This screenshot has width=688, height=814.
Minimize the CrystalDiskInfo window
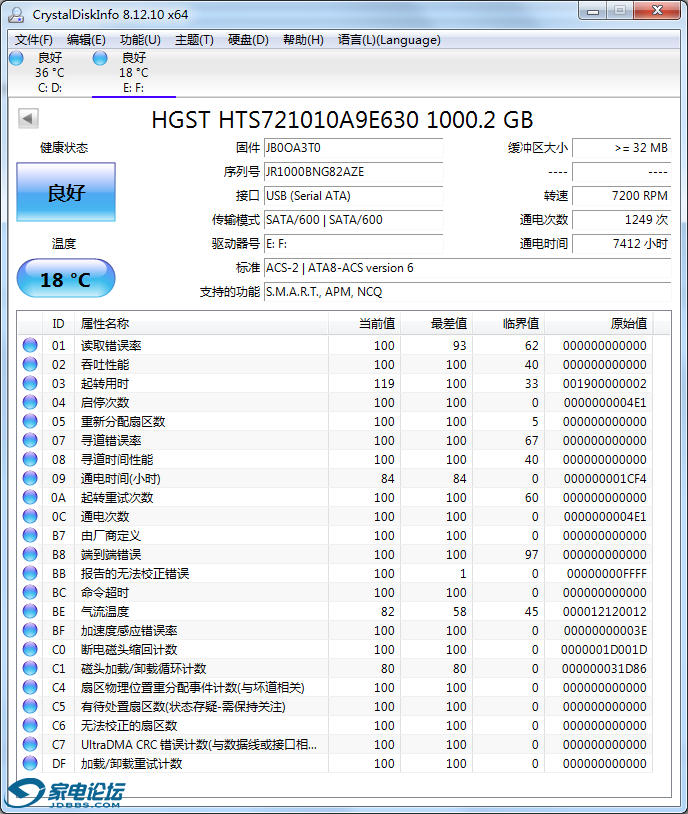point(593,10)
